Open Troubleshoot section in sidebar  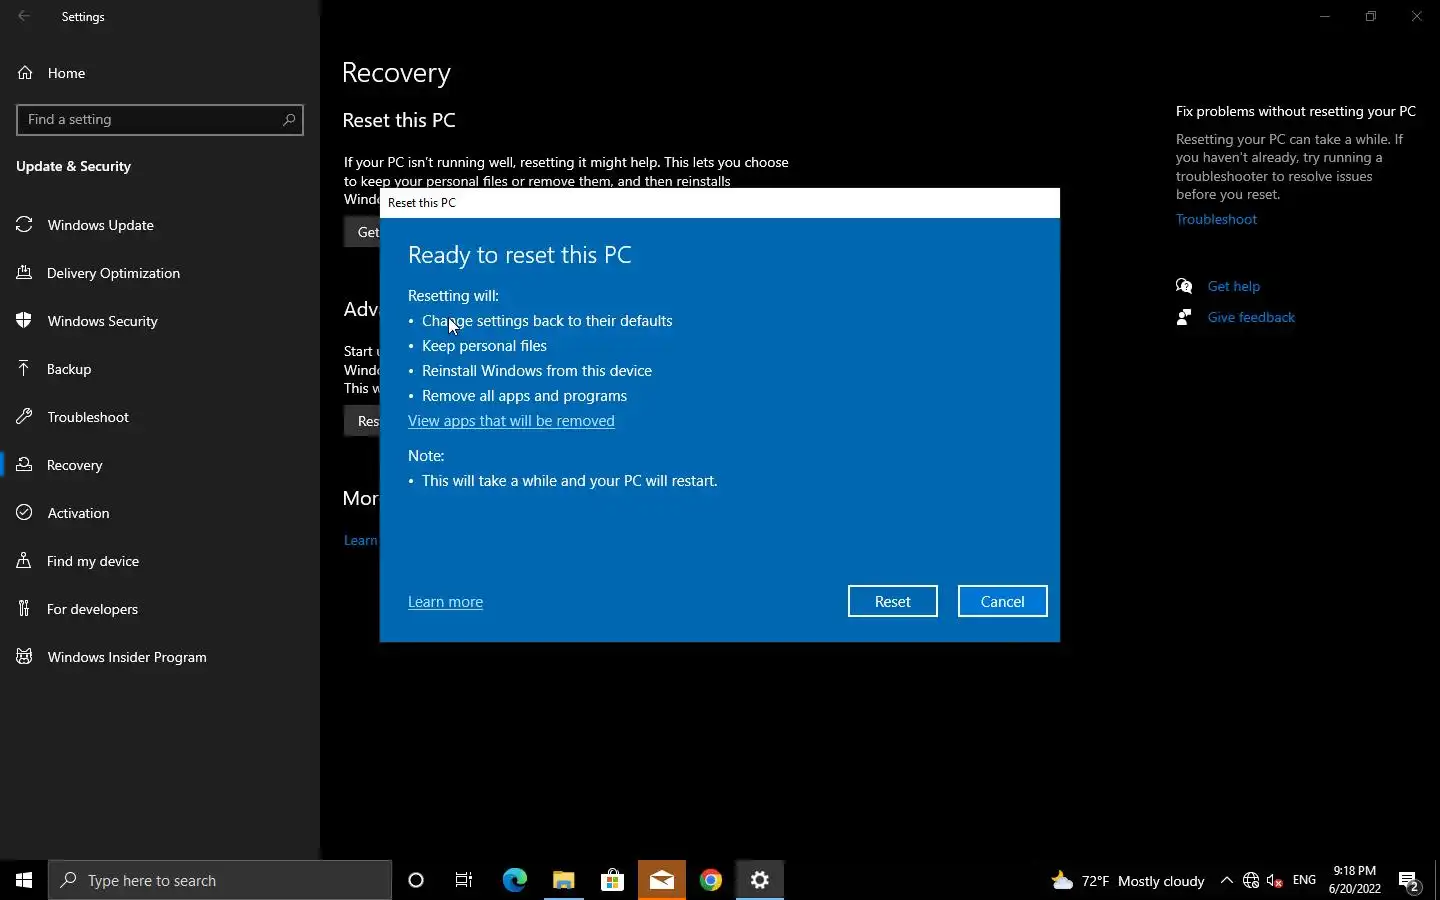(160, 417)
